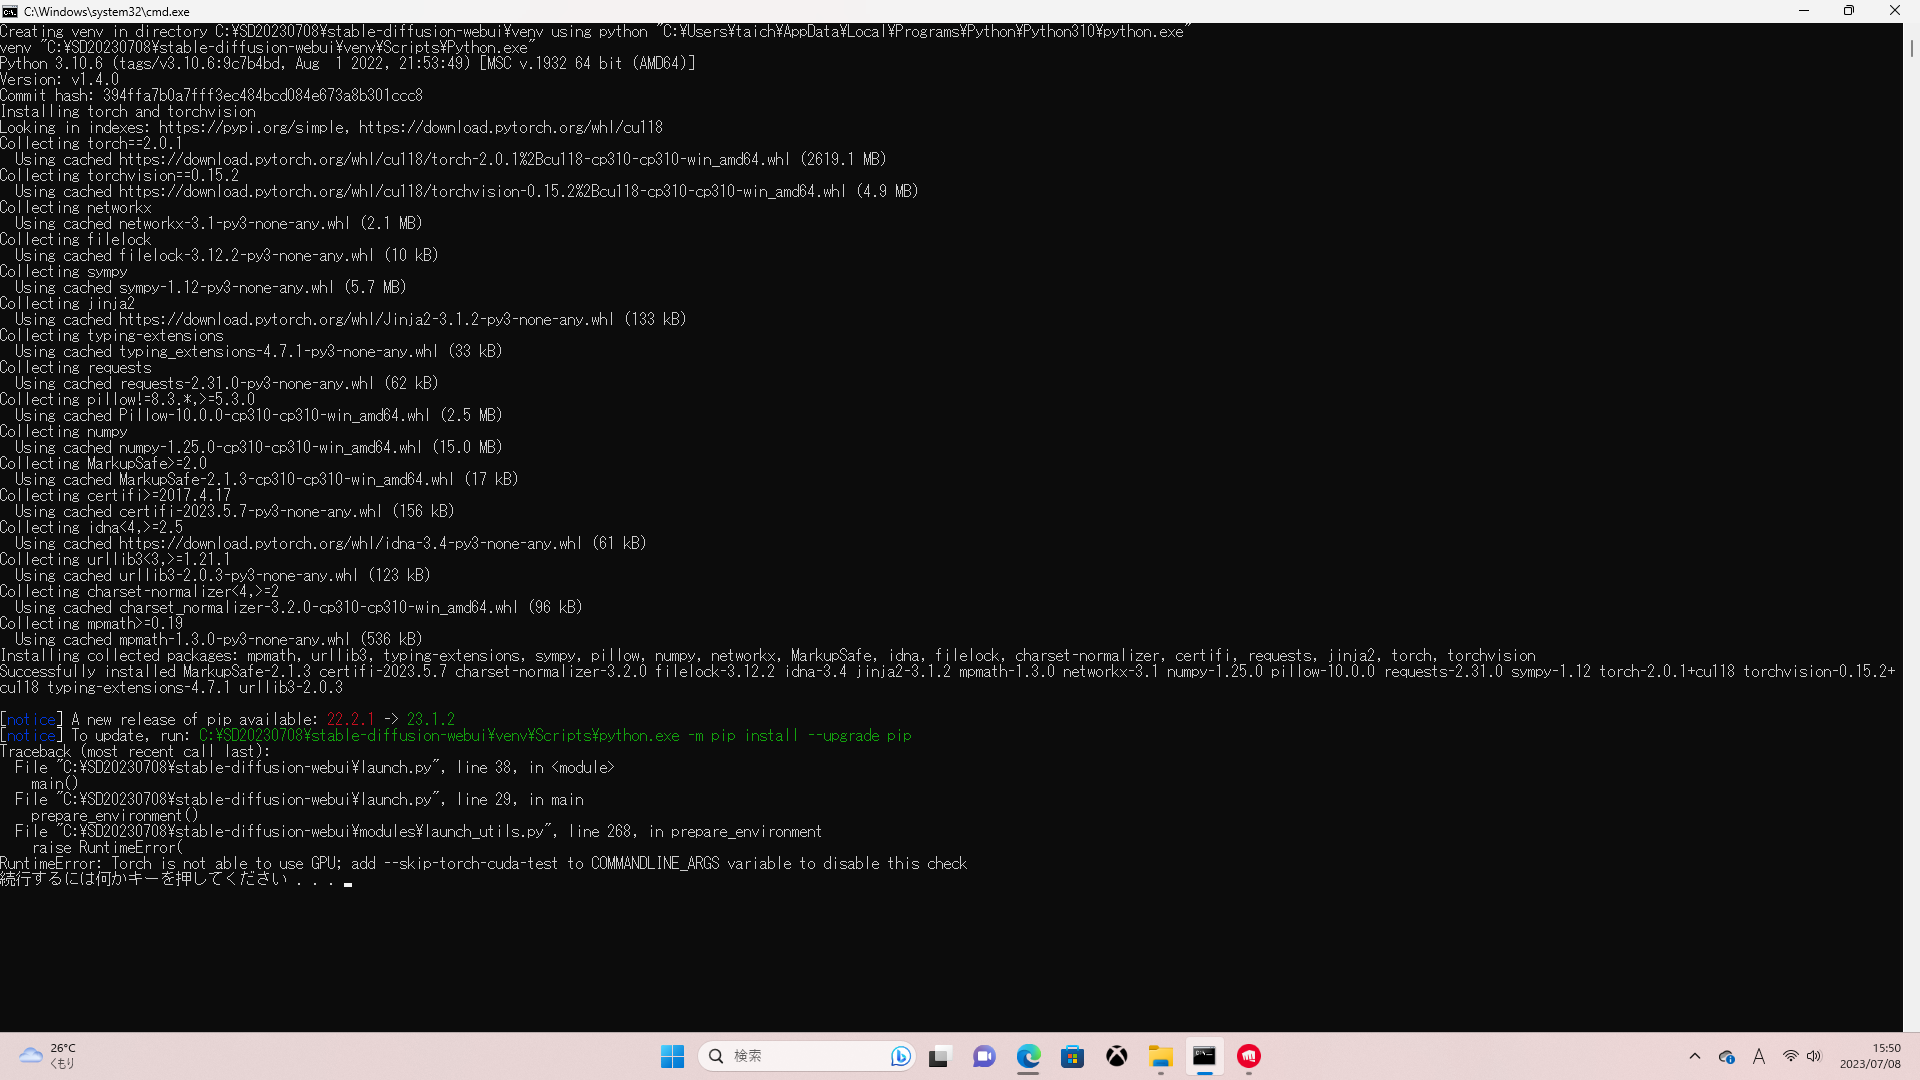Open Microsoft Edge from the taskbar
The width and height of the screenshot is (1920, 1080).
click(x=1028, y=1056)
